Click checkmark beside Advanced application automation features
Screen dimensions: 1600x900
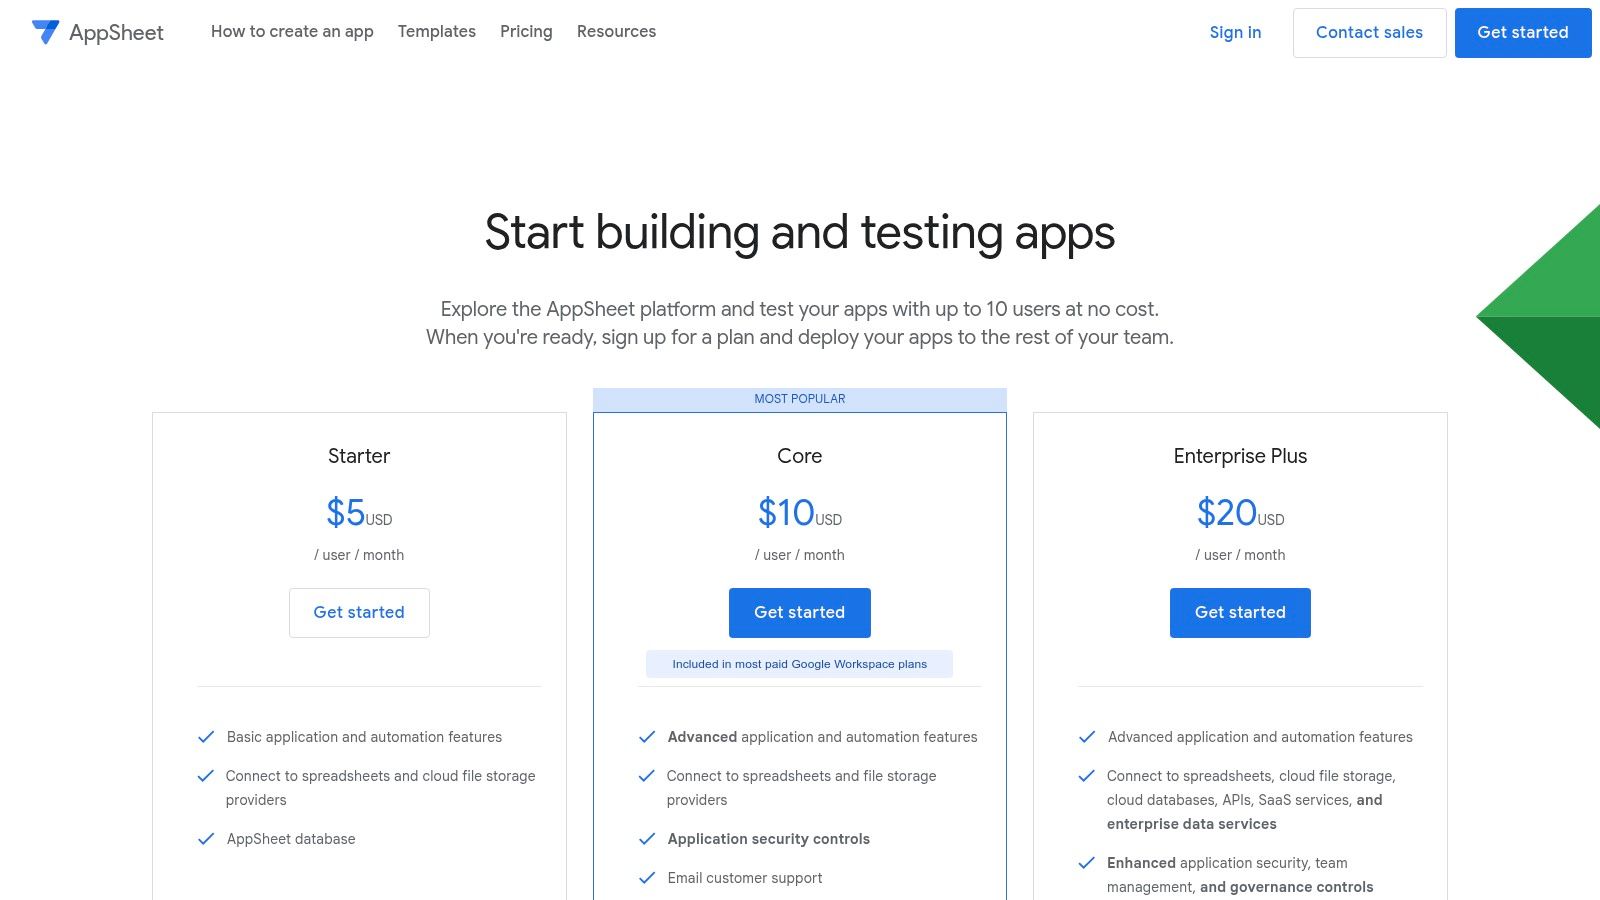(646, 736)
